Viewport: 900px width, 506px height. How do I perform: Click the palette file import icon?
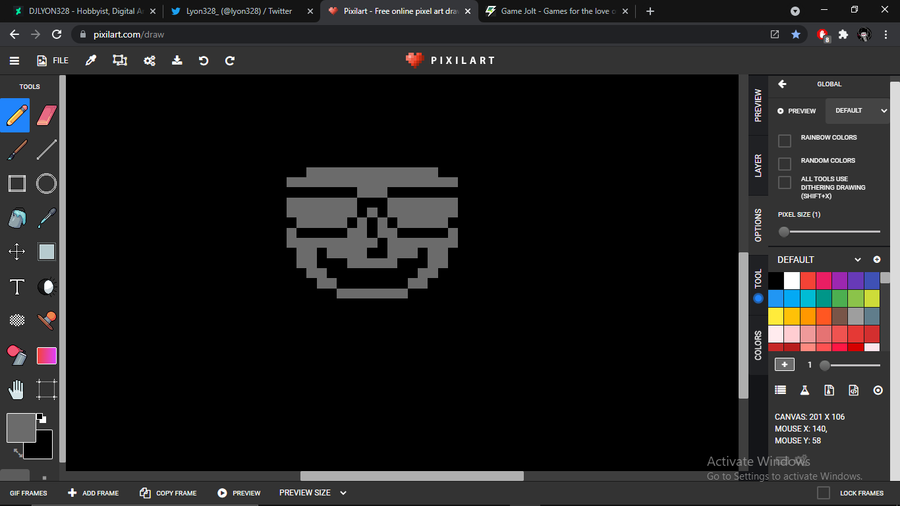click(829, 390)
